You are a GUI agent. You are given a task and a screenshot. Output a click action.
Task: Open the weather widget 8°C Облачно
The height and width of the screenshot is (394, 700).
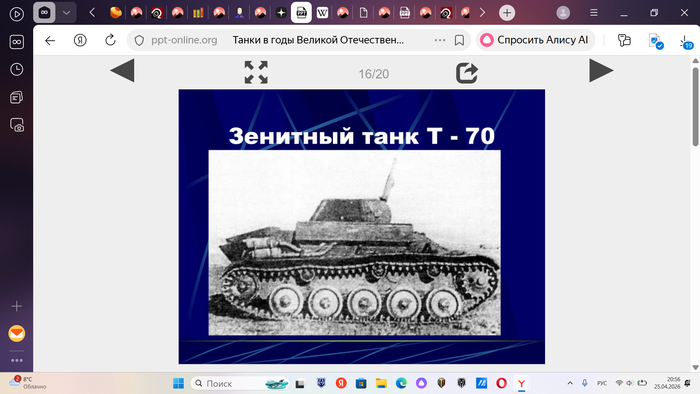pos(28,382)
